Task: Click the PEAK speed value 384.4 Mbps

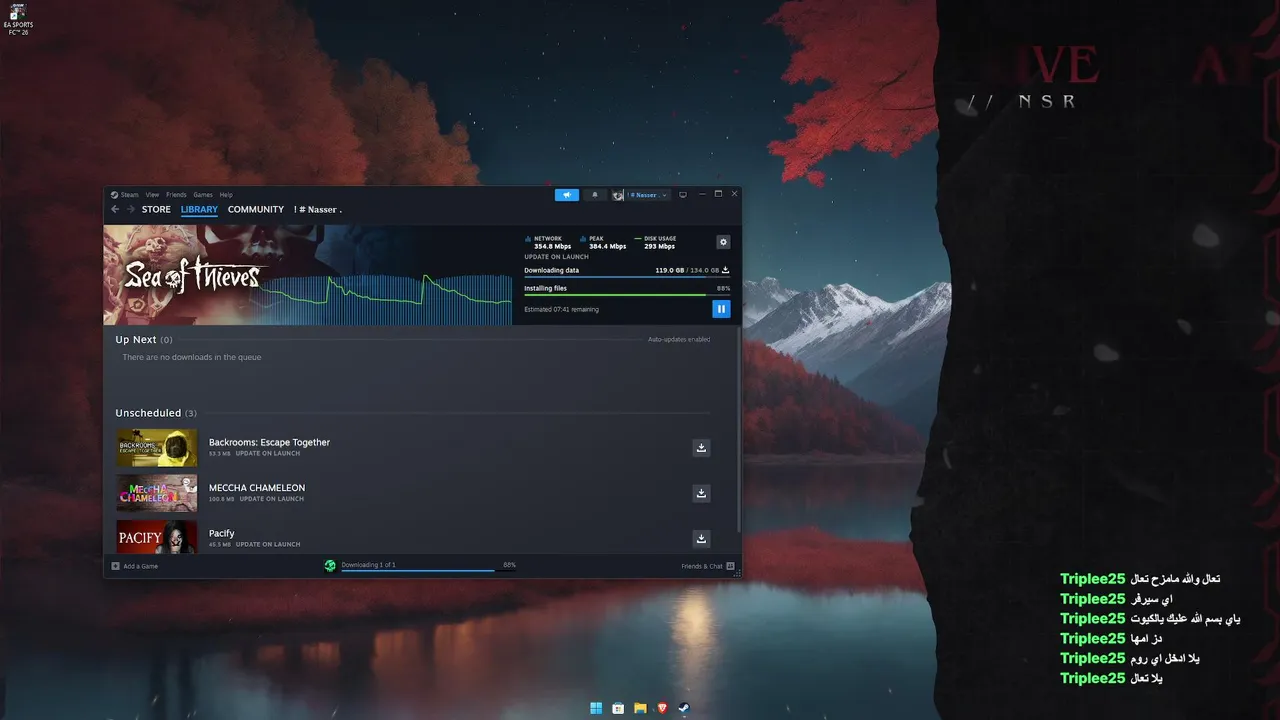Action: click(608, 246)
